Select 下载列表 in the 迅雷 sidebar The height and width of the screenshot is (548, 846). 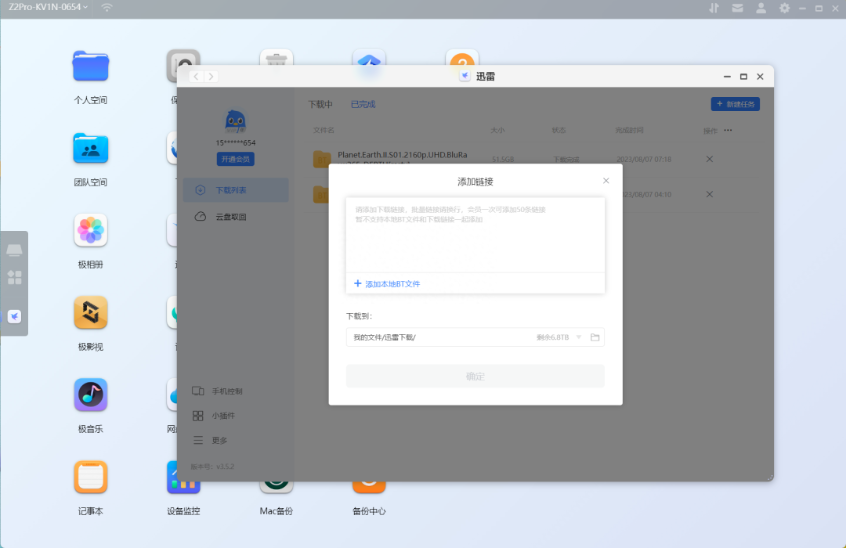236,190
